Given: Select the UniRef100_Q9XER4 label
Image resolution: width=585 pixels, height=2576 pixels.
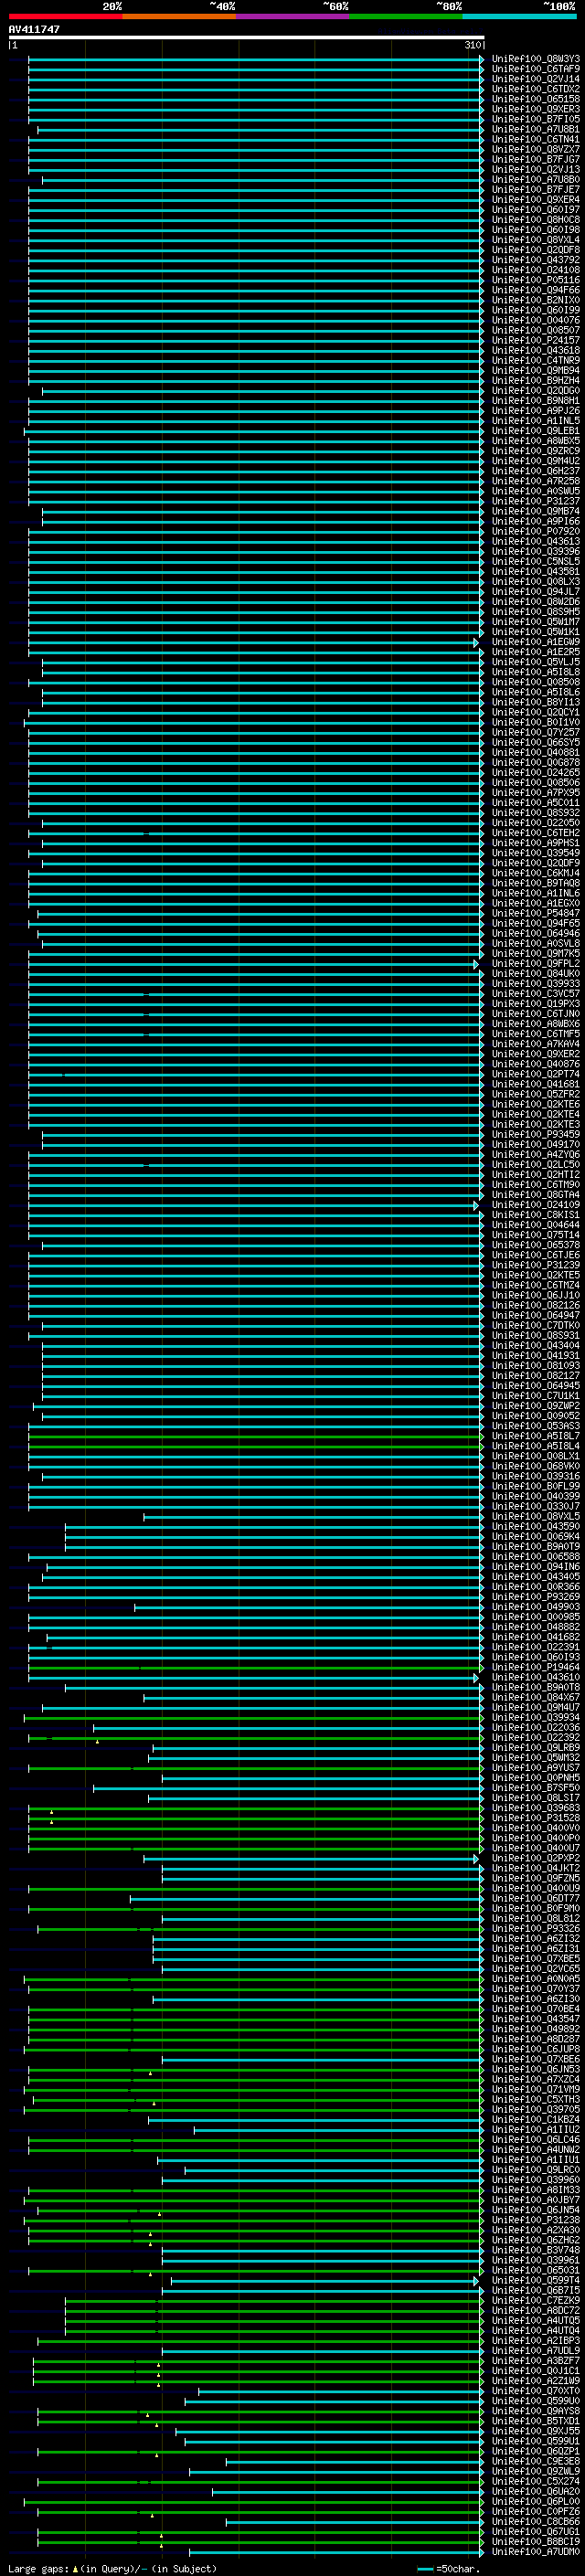Looking at the screenshot, I should point(536,199).
